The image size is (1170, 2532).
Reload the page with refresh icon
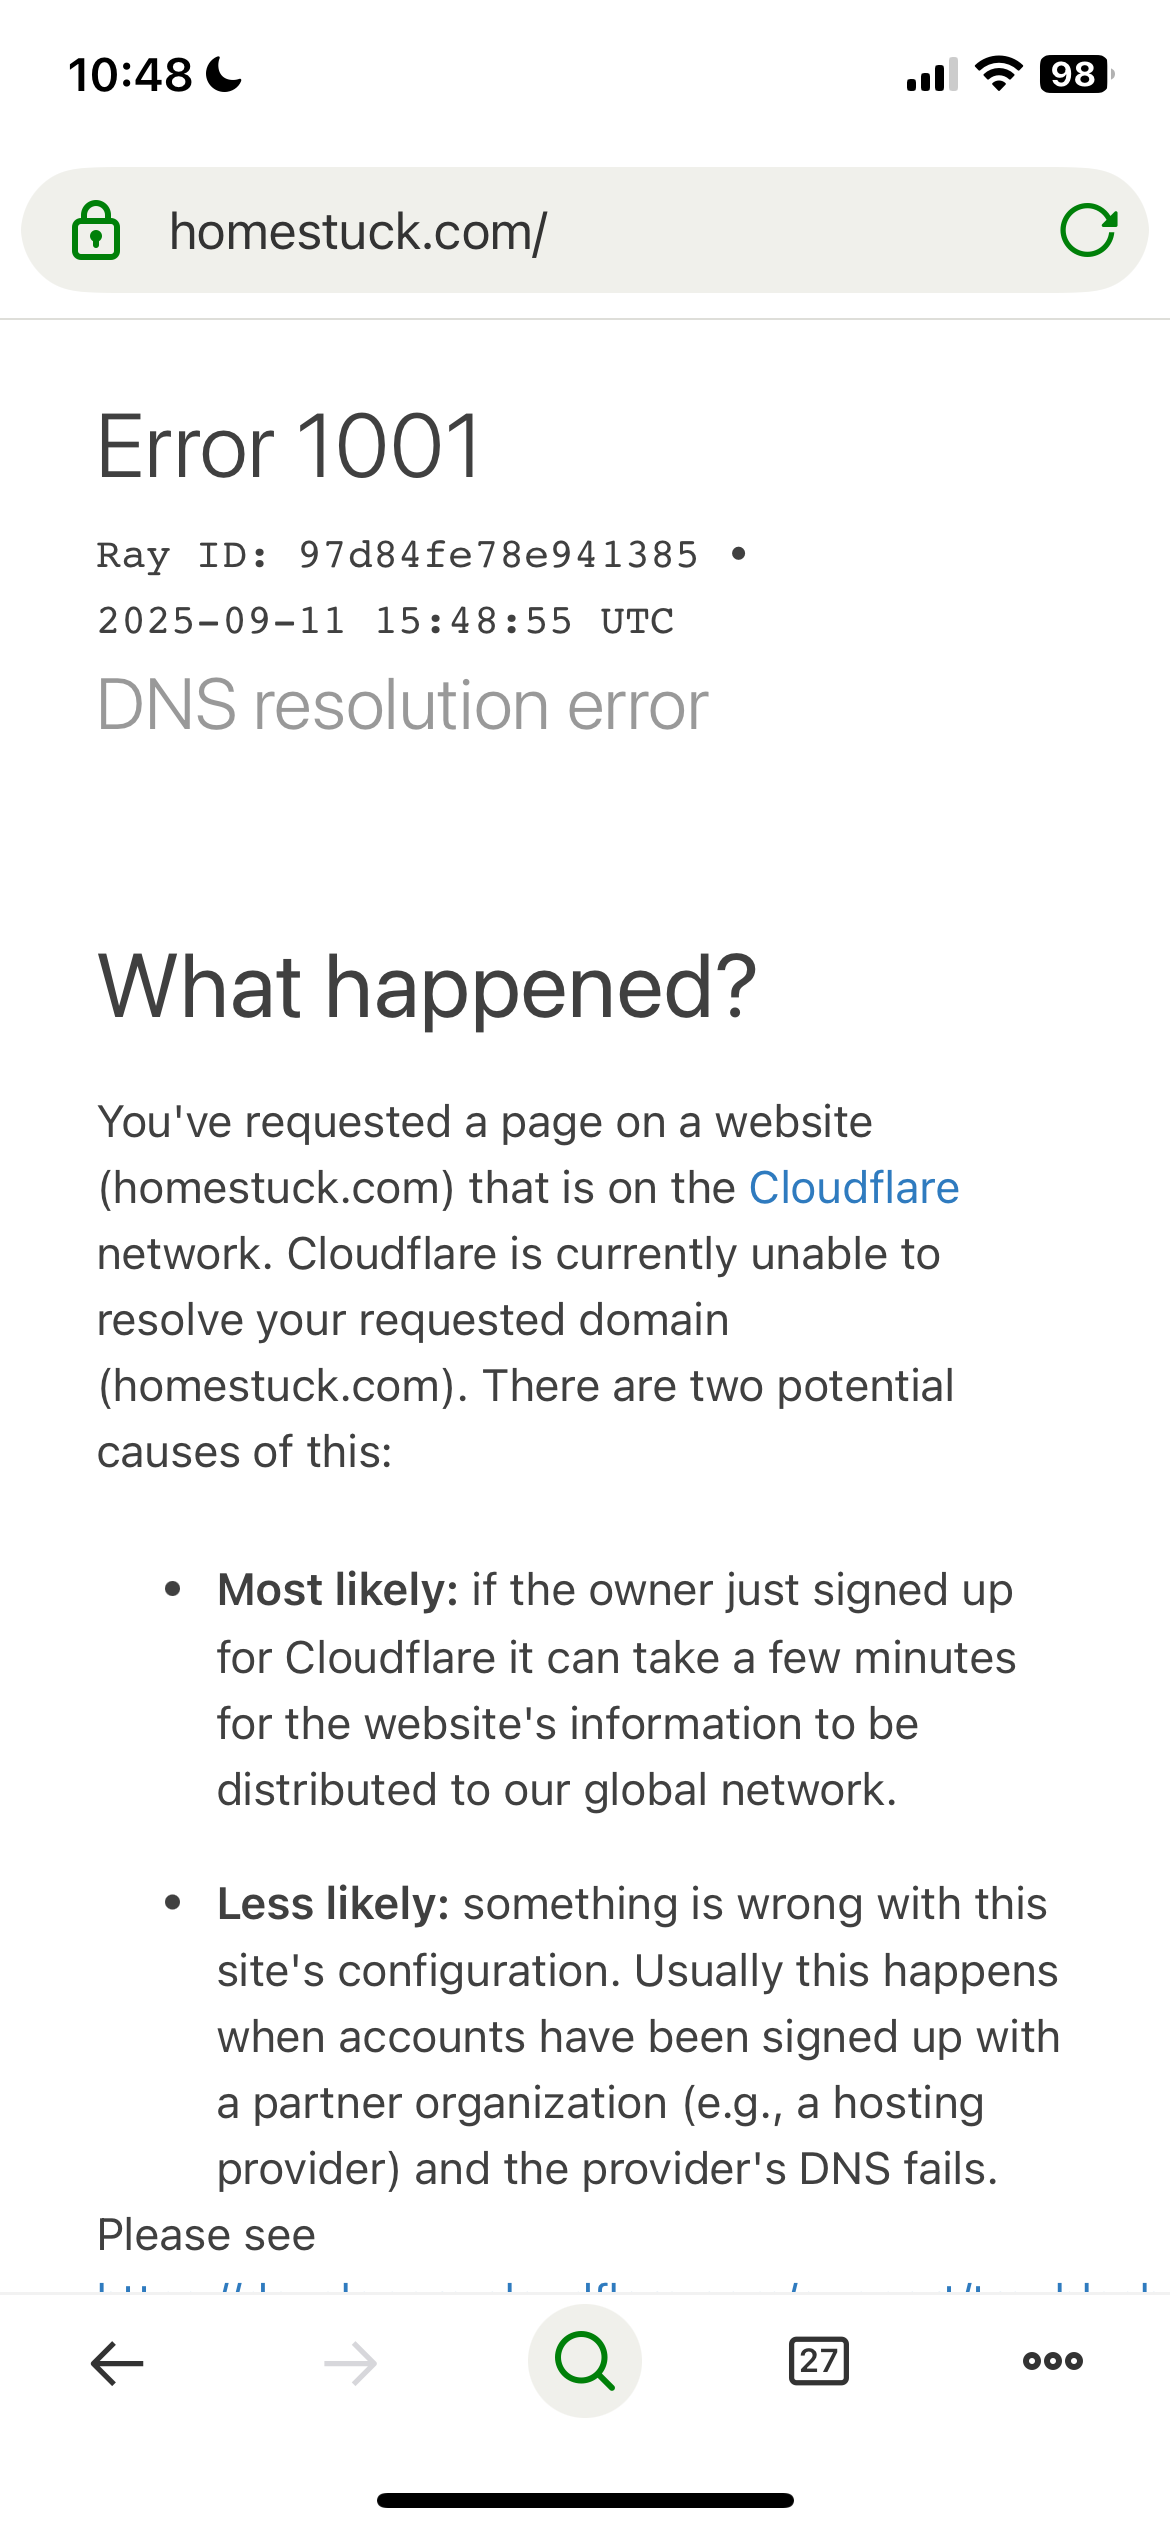coord(1088,231)
